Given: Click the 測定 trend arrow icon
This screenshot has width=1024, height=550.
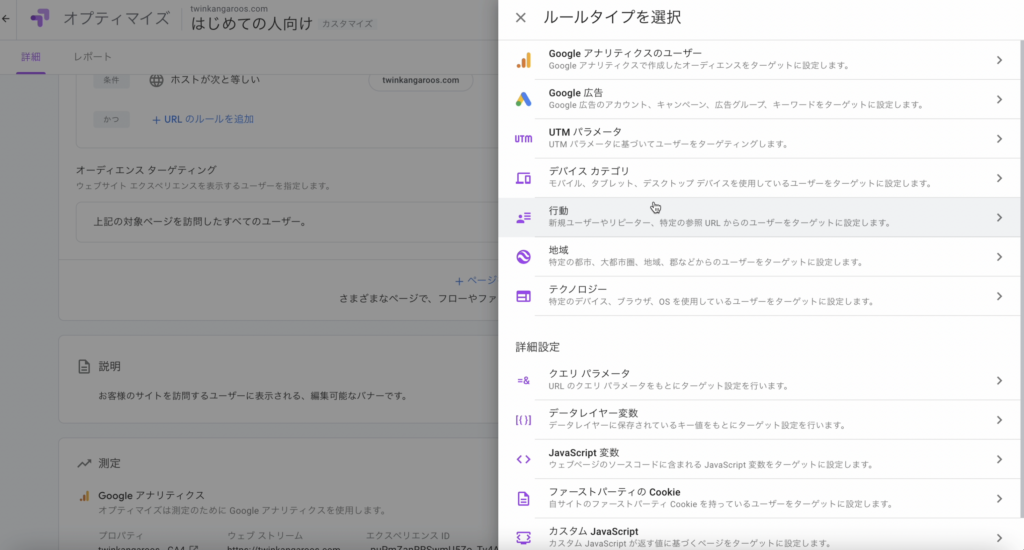Looking at the screenshot, I should pos(84,463).
